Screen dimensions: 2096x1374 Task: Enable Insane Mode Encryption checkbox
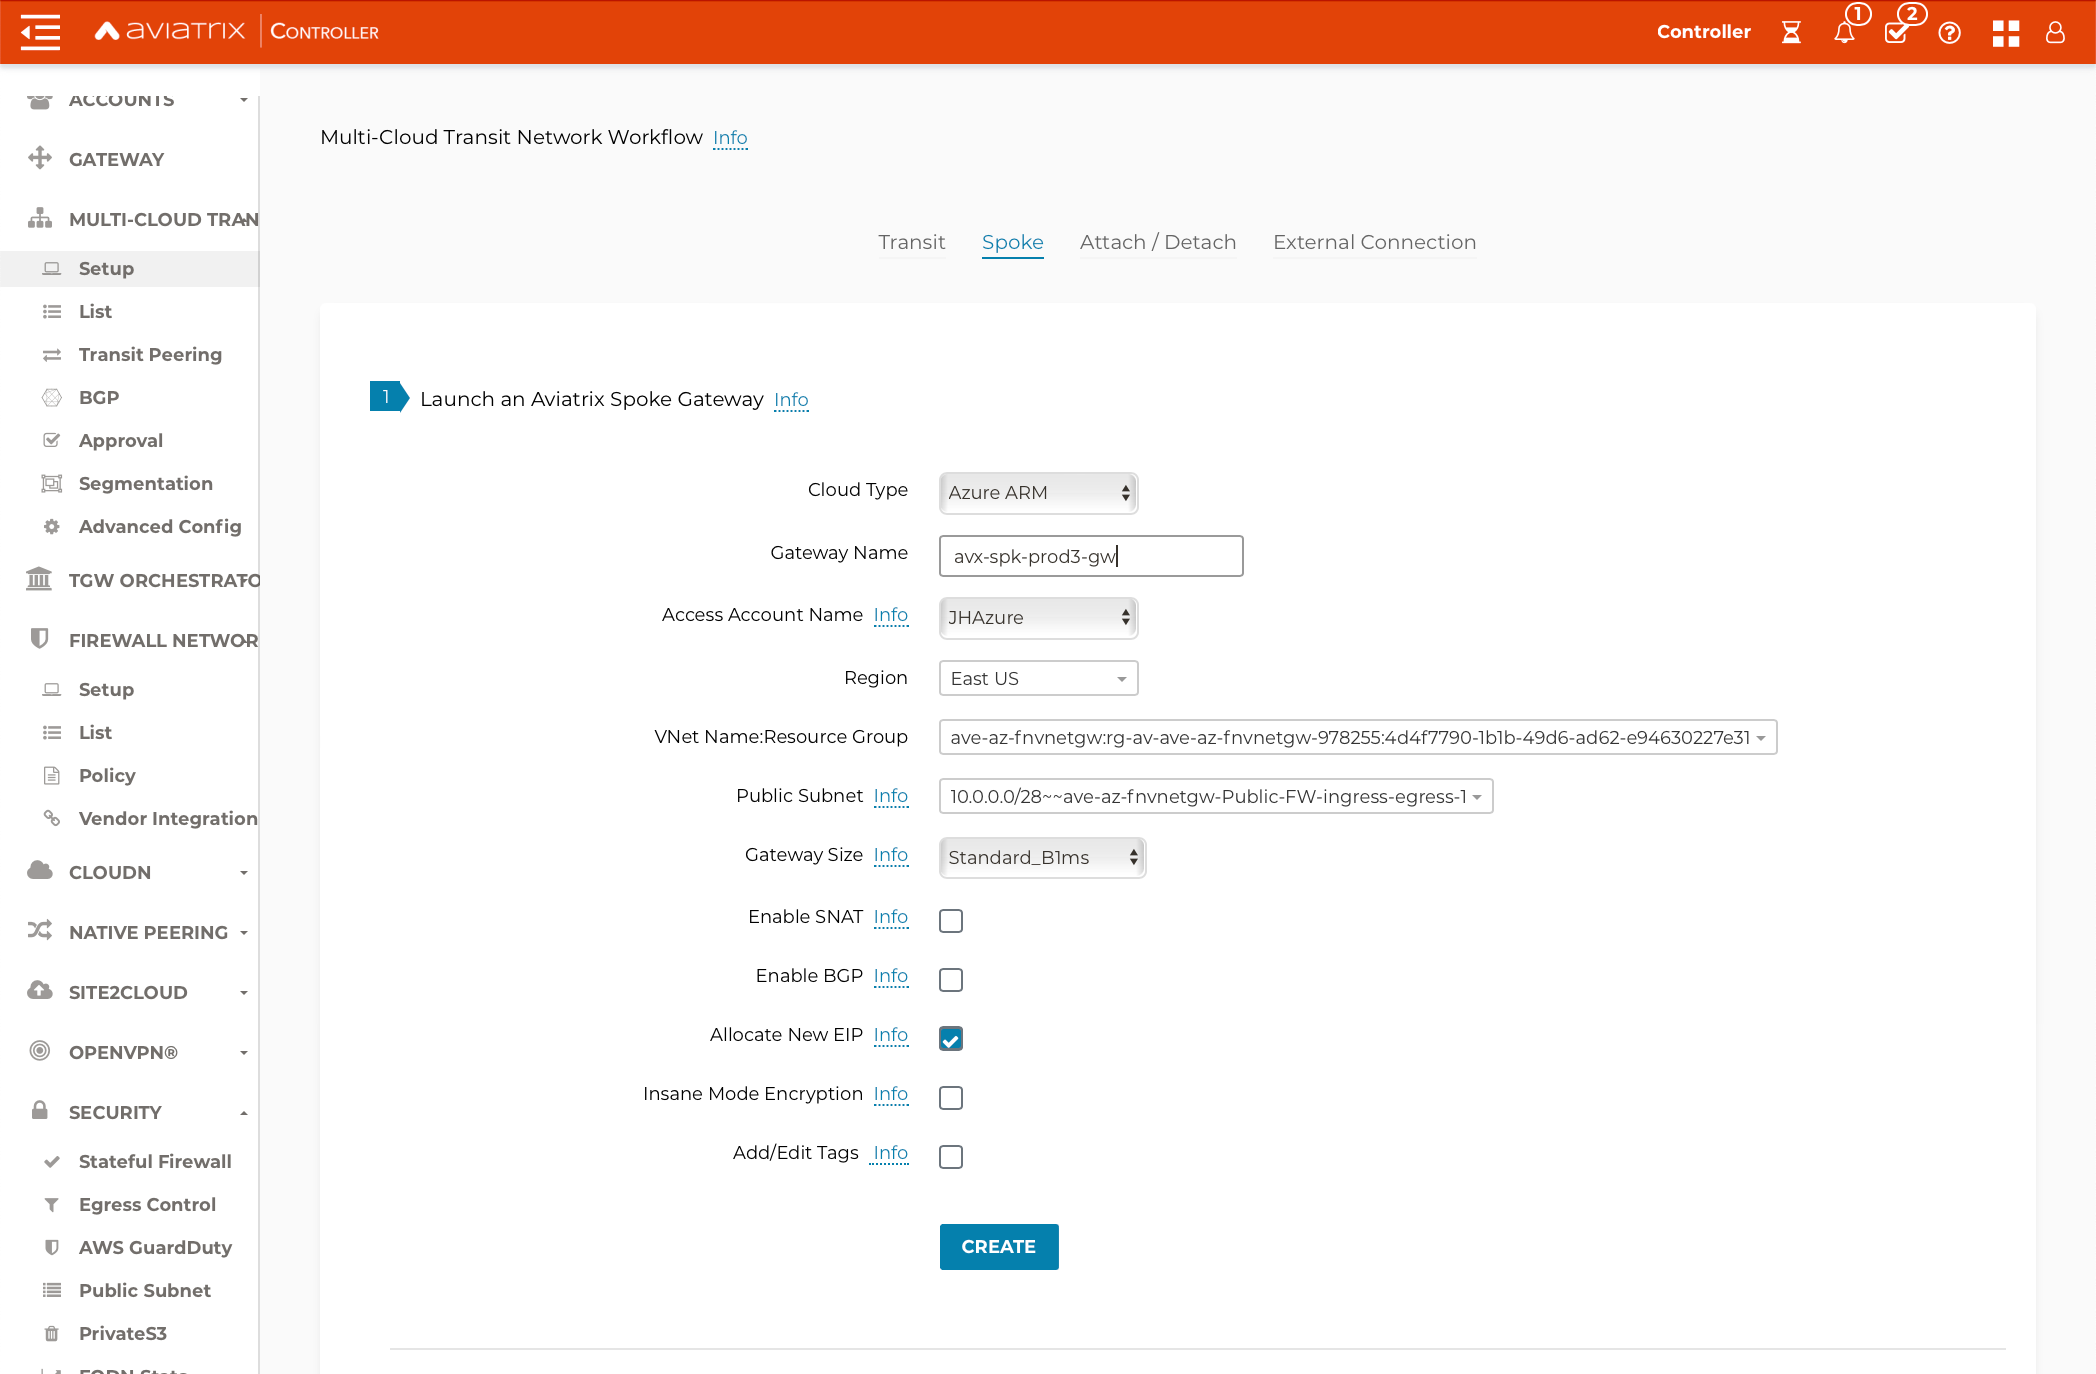click(x=951, y=1097)
